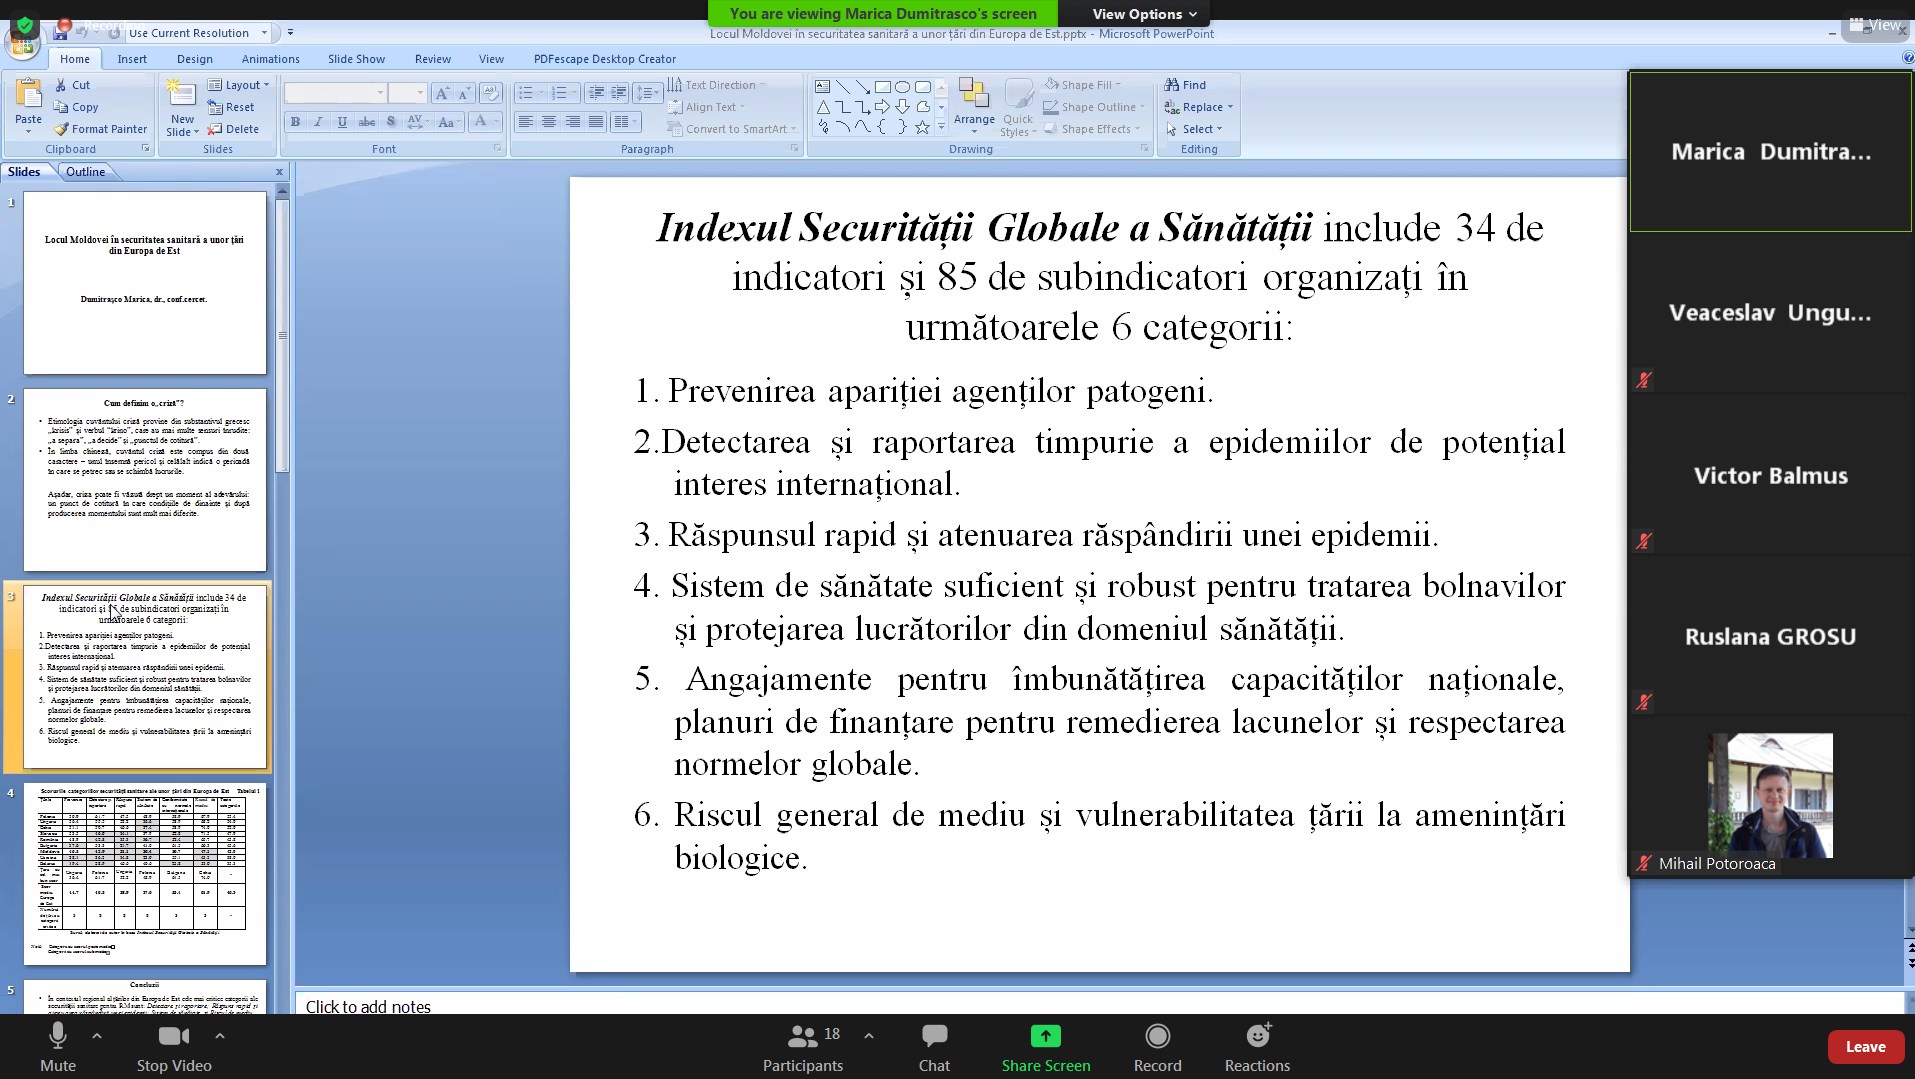Select the Format Painter brush

point(61,129)
